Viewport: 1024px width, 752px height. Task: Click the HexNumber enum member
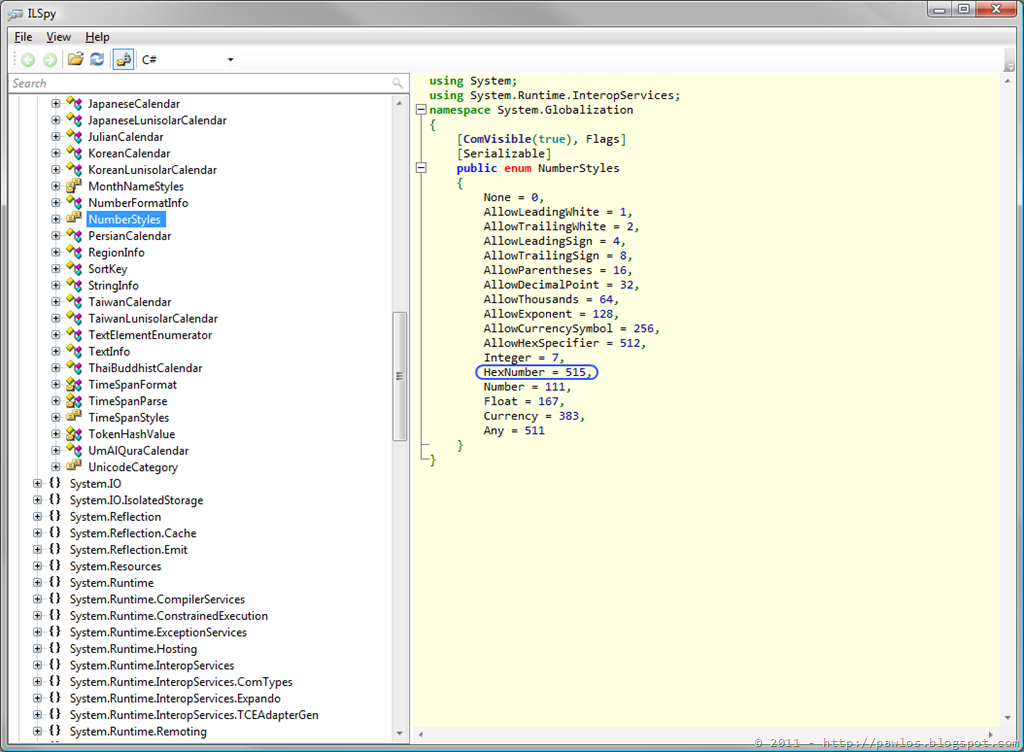[514, 372]
